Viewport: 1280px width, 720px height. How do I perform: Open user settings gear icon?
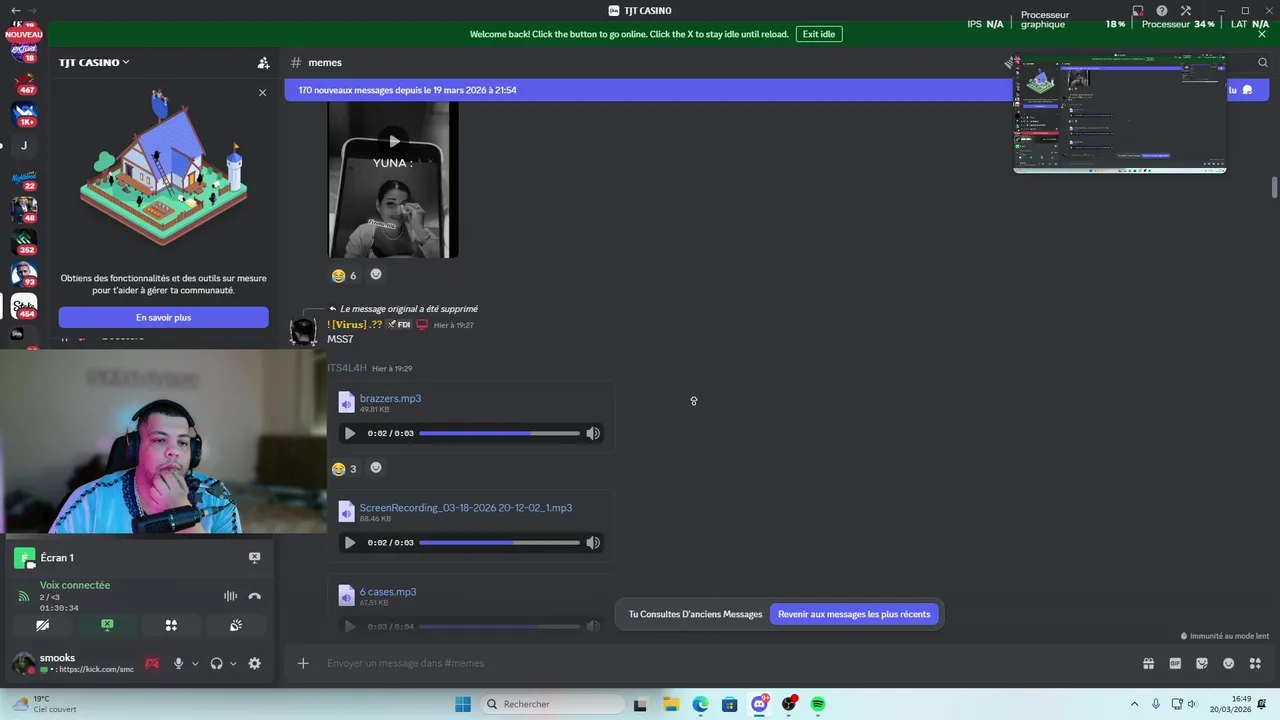pos(254,663)
